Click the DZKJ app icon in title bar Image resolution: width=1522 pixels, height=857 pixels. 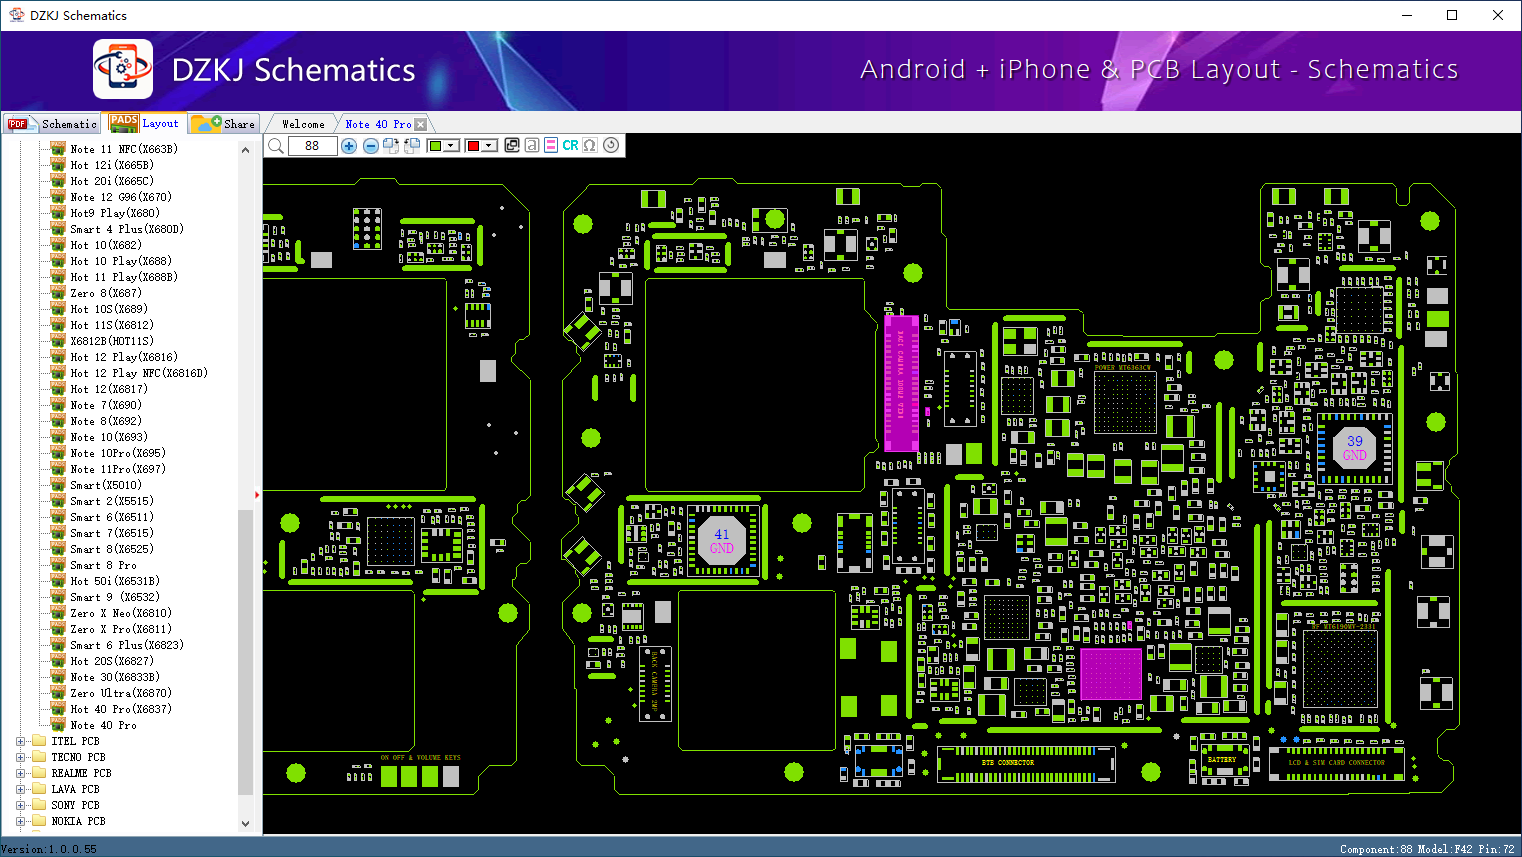pyautogui.click(x=16, y=15)
